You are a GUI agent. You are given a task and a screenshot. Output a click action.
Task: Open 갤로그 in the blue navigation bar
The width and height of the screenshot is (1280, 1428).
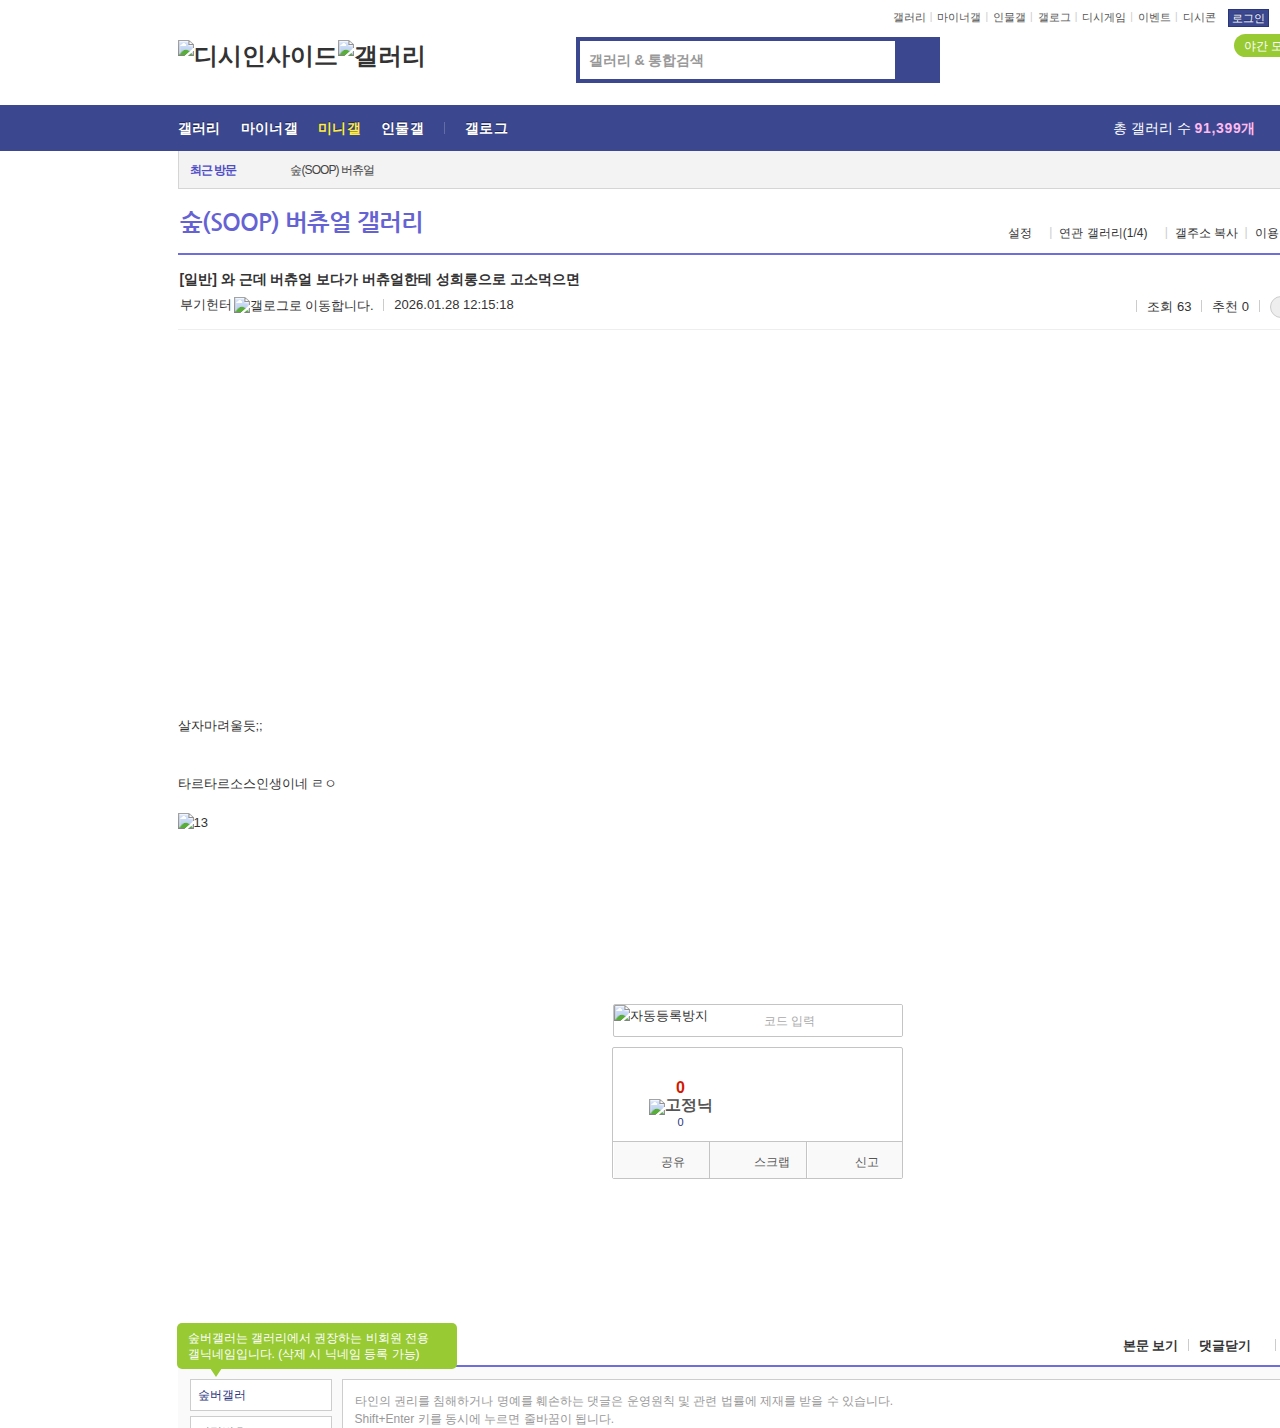tap(486, 128)
